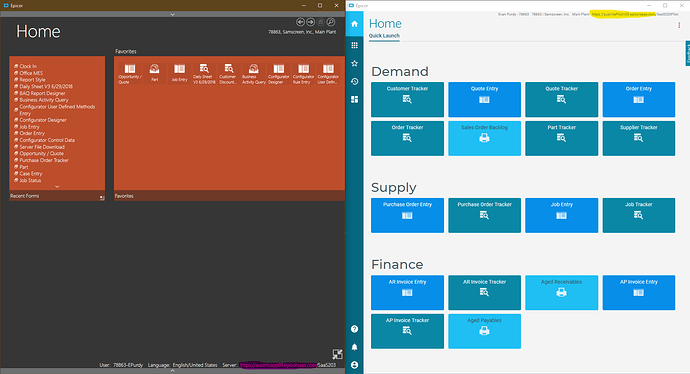Open the user account icon in the sidebar
Image resolution: width=690 pixels, height=374 pixels.
coord(354,365)
